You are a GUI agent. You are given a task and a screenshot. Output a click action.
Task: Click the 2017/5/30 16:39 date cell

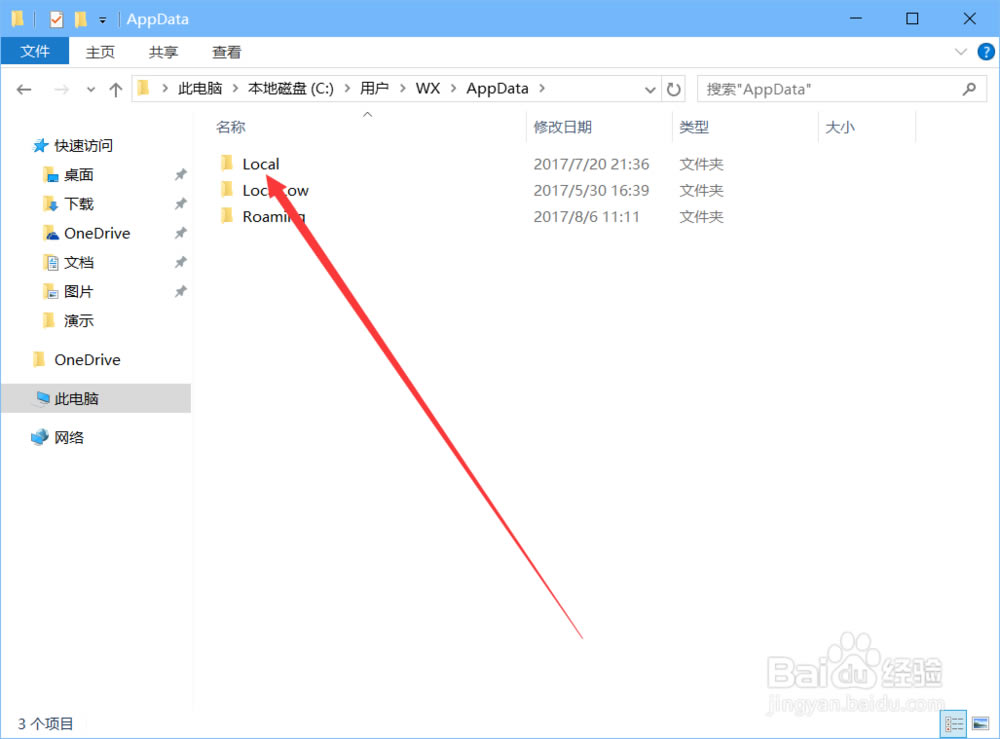591,190
